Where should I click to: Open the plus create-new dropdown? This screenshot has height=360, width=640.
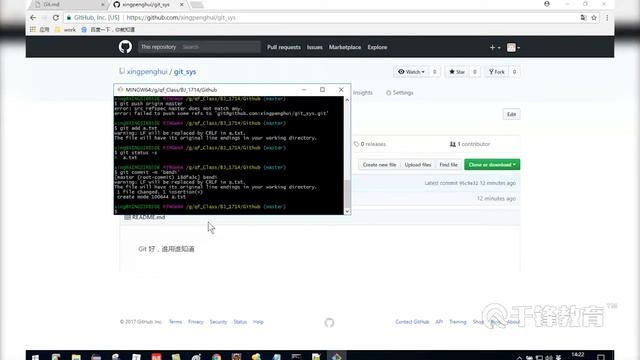(x=495, y=47)
